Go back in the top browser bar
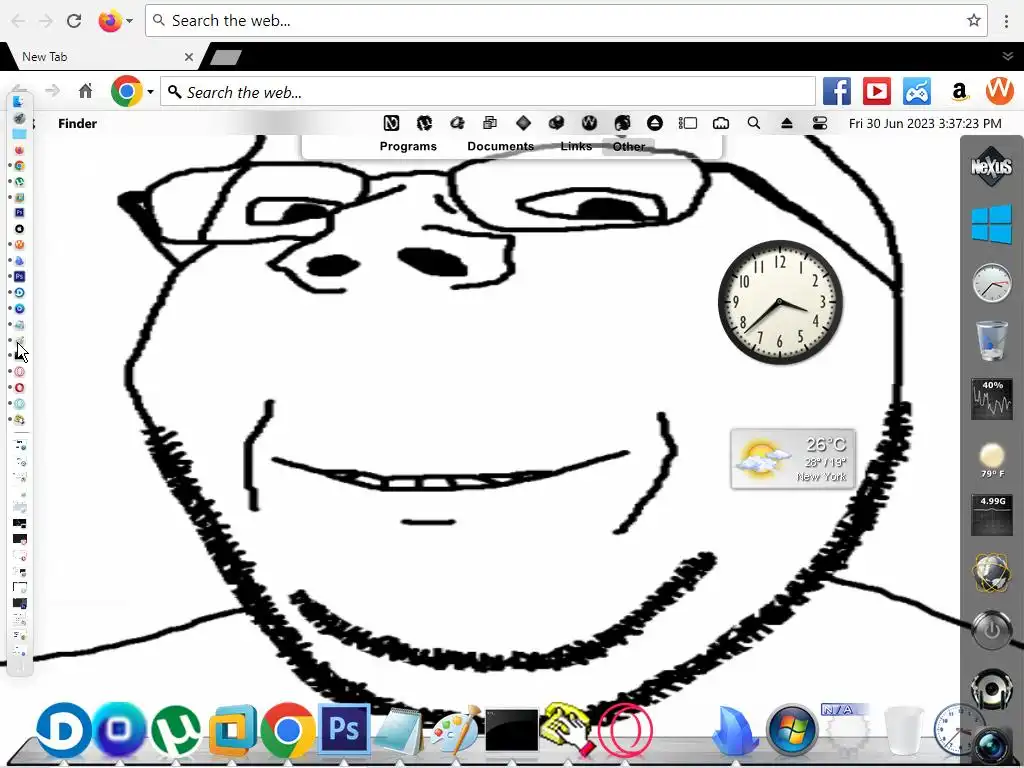 click(x=18, y=21)
